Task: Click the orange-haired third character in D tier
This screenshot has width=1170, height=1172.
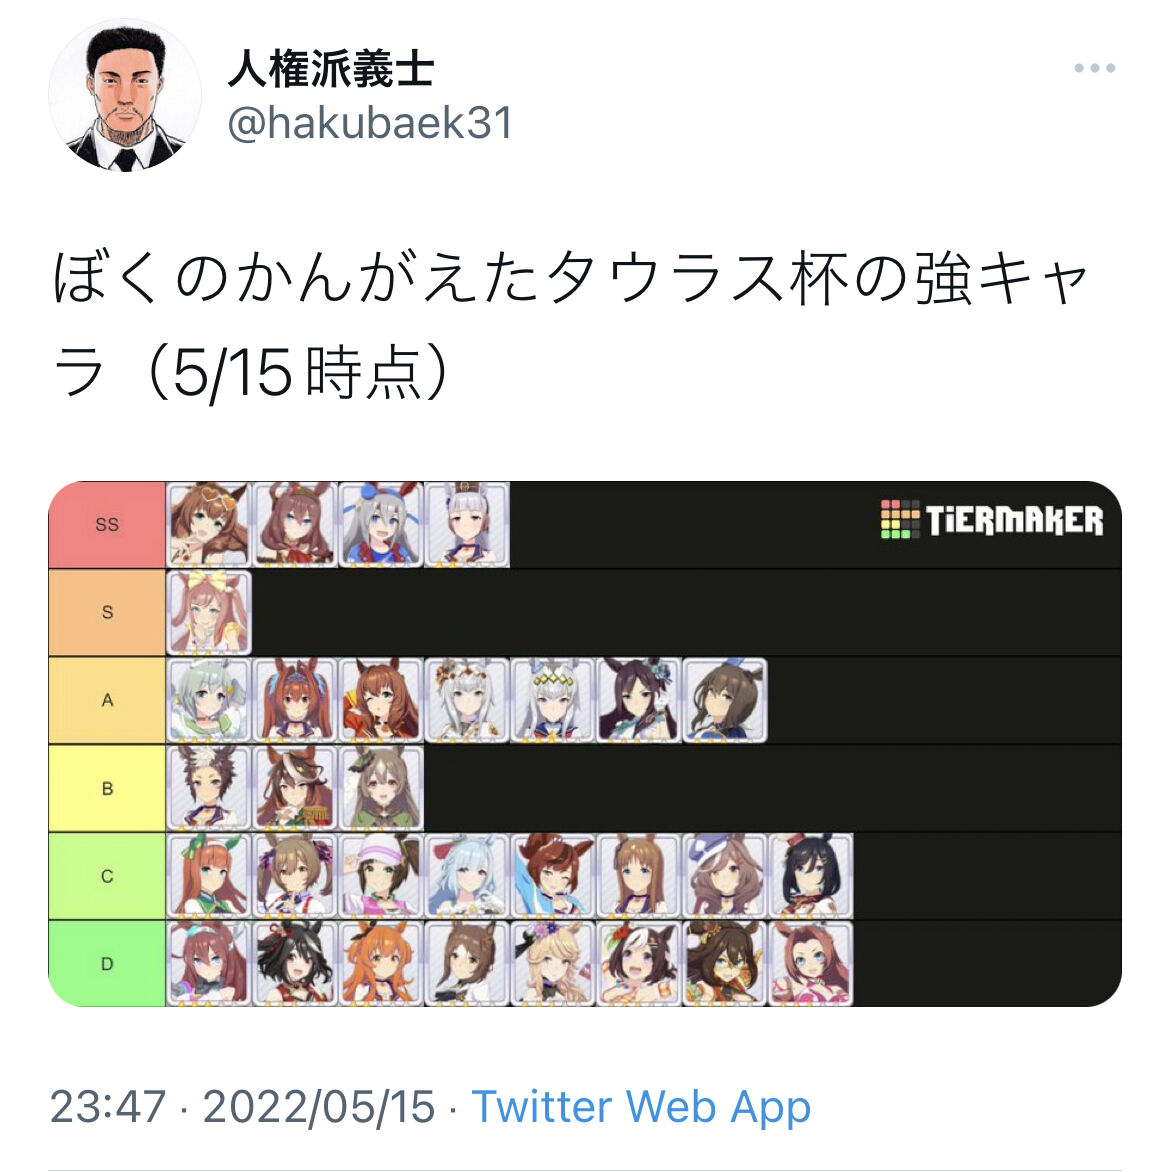Action: 381,964
